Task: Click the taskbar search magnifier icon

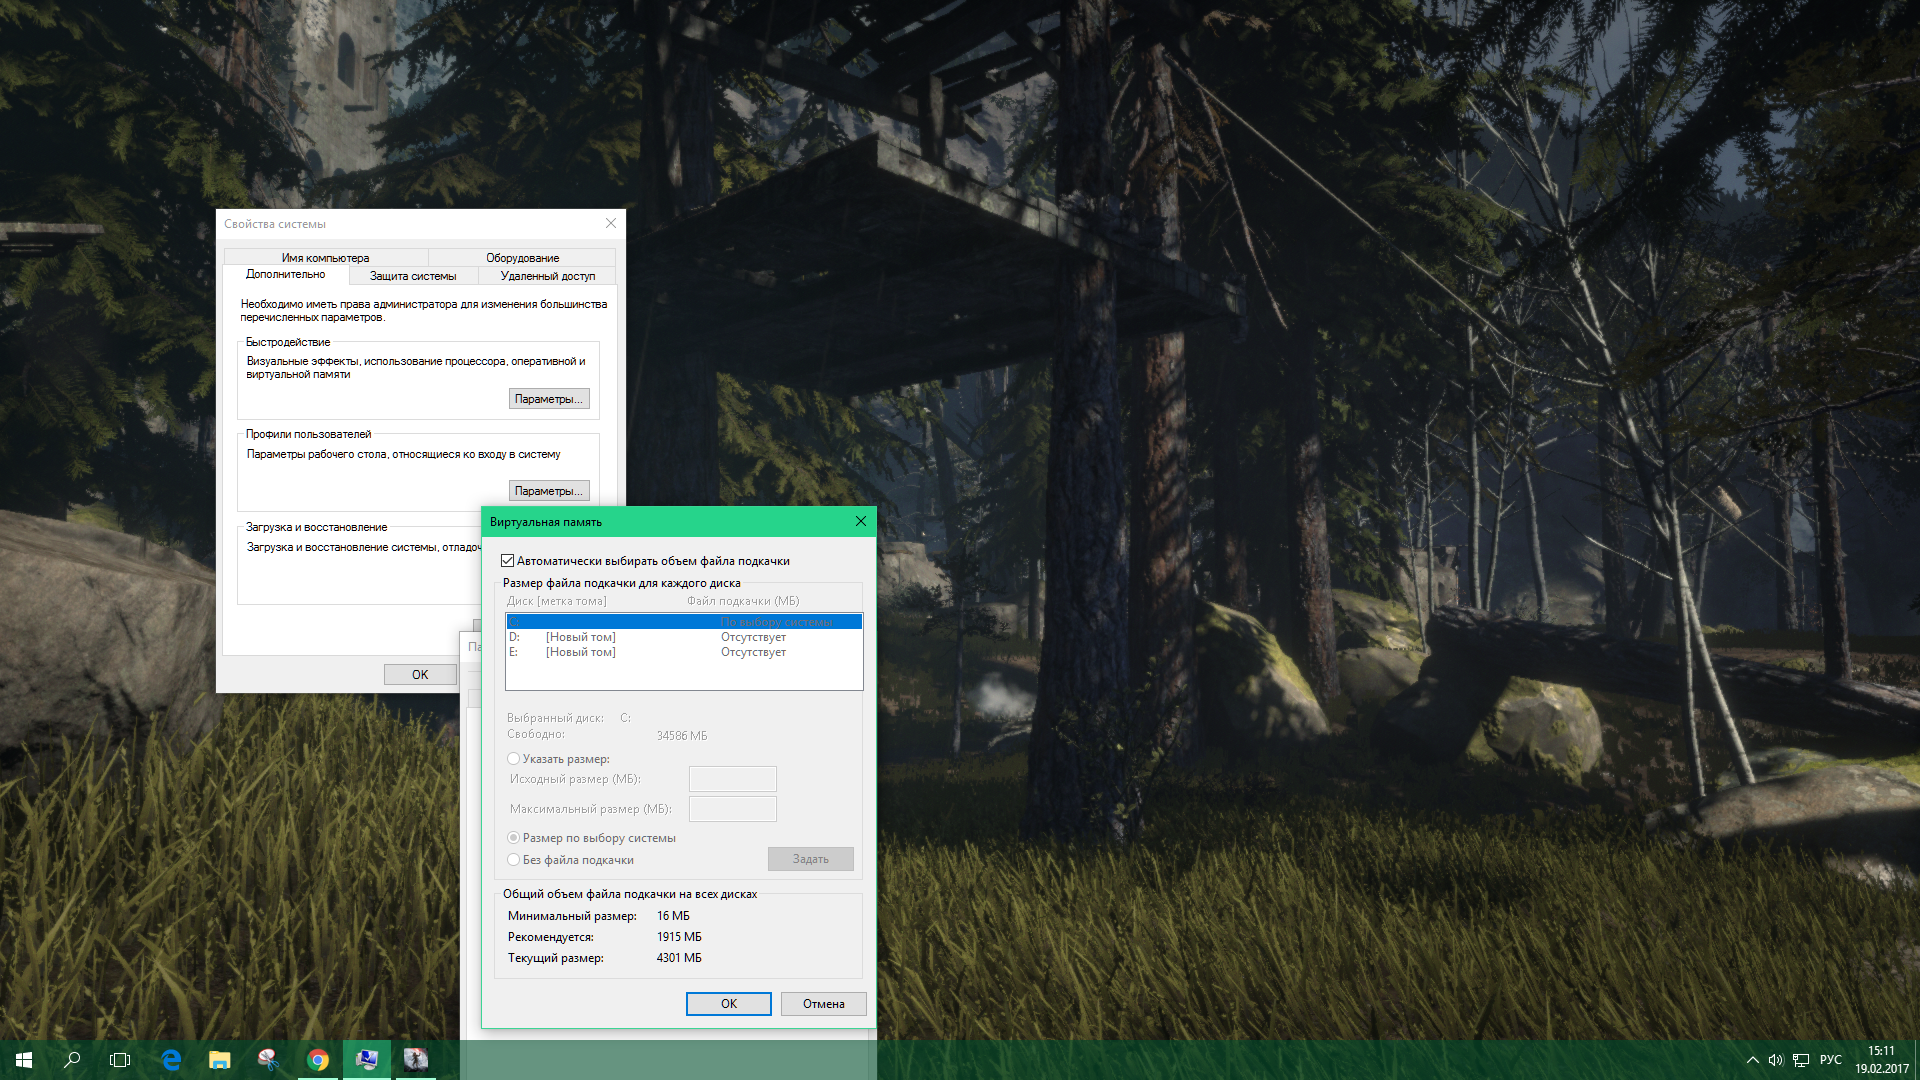Action: tap(72, 1060)
